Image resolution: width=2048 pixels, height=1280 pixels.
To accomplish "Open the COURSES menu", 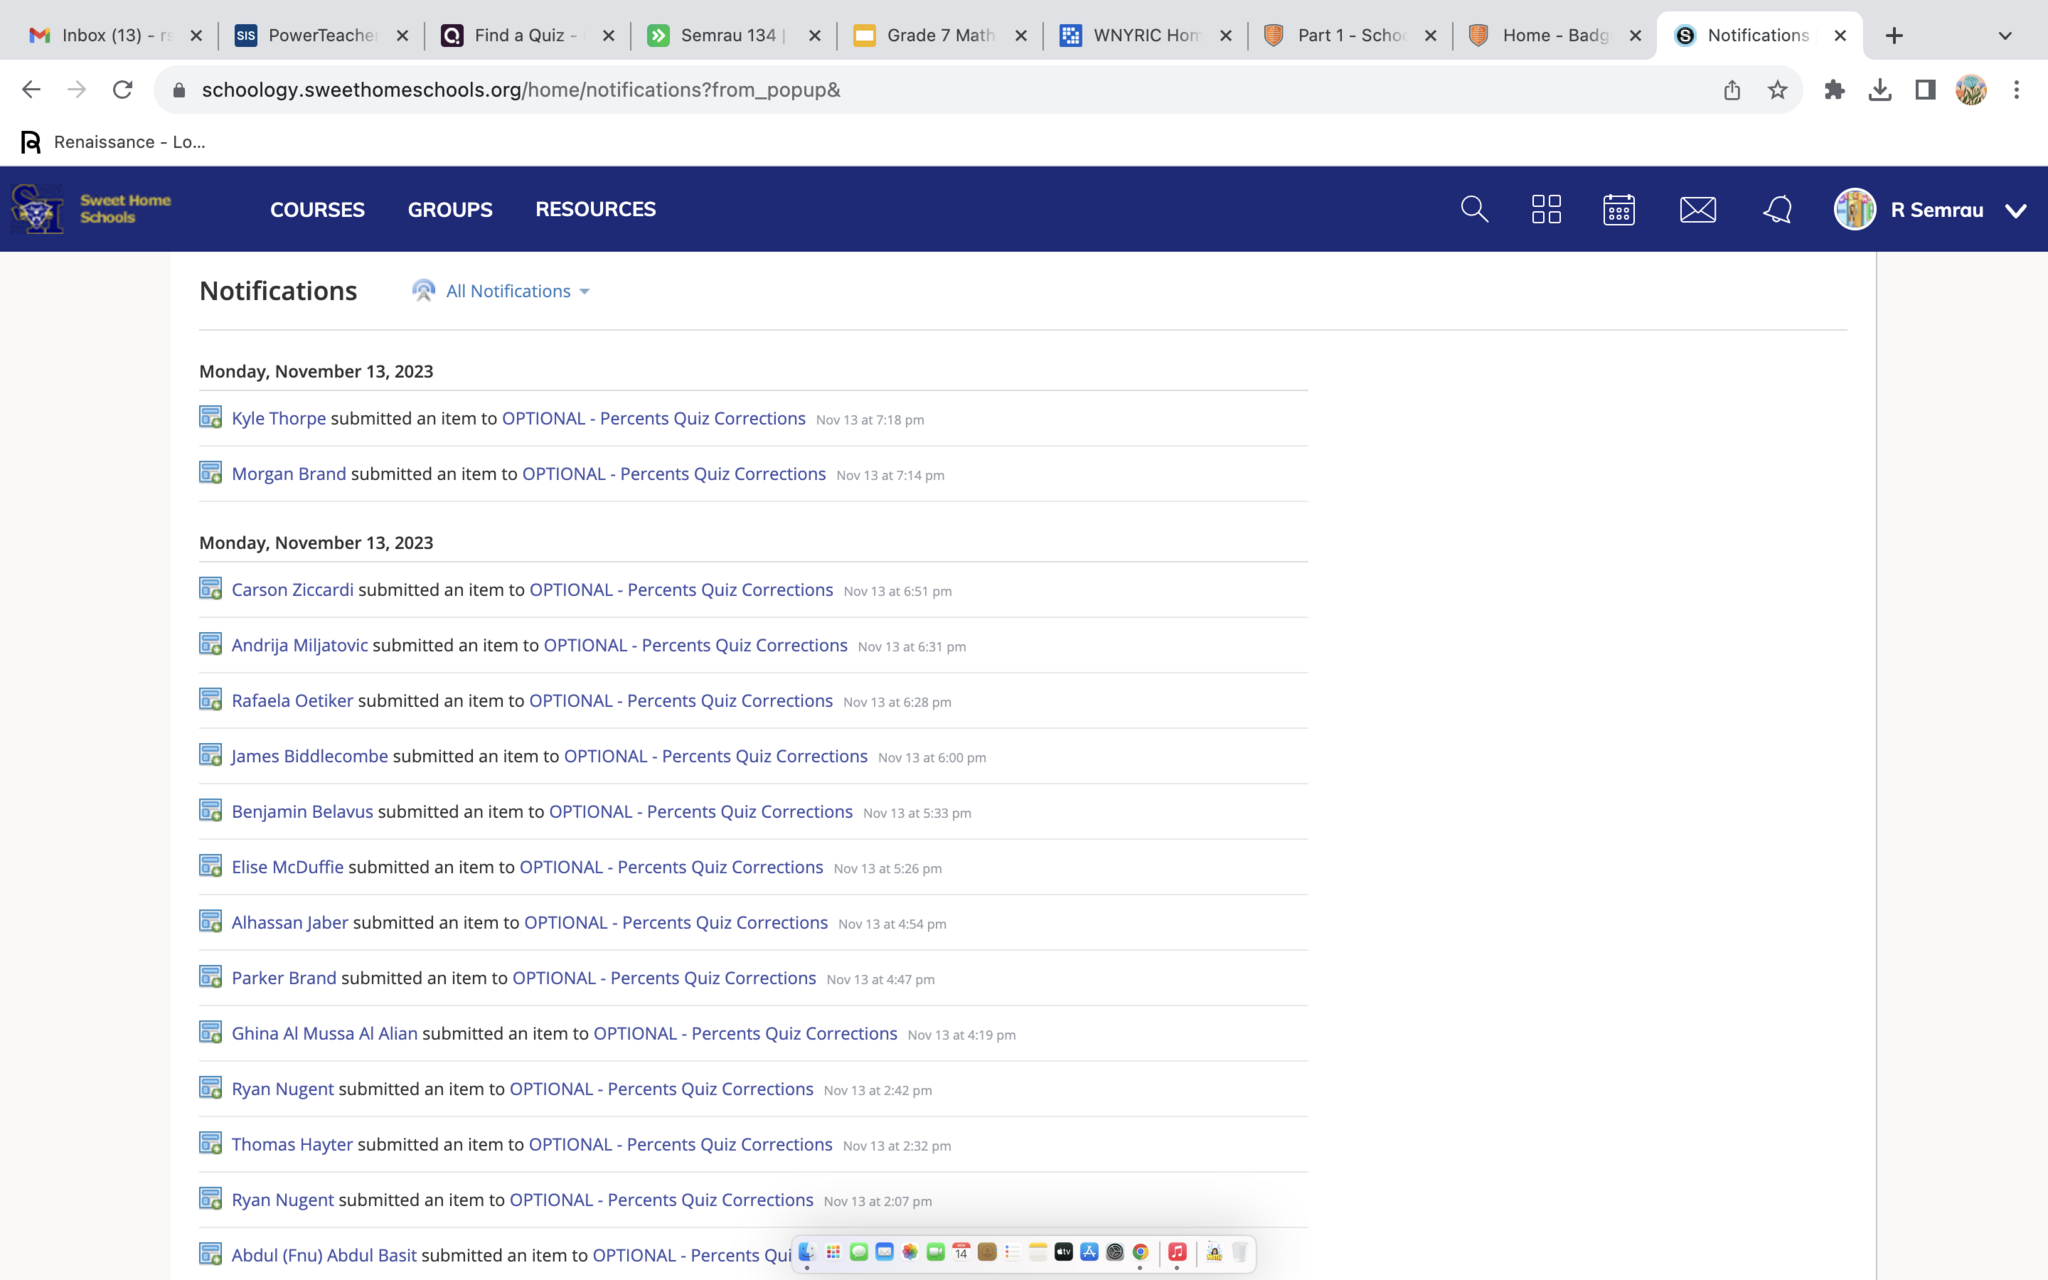I will click(x=317, y=209).
